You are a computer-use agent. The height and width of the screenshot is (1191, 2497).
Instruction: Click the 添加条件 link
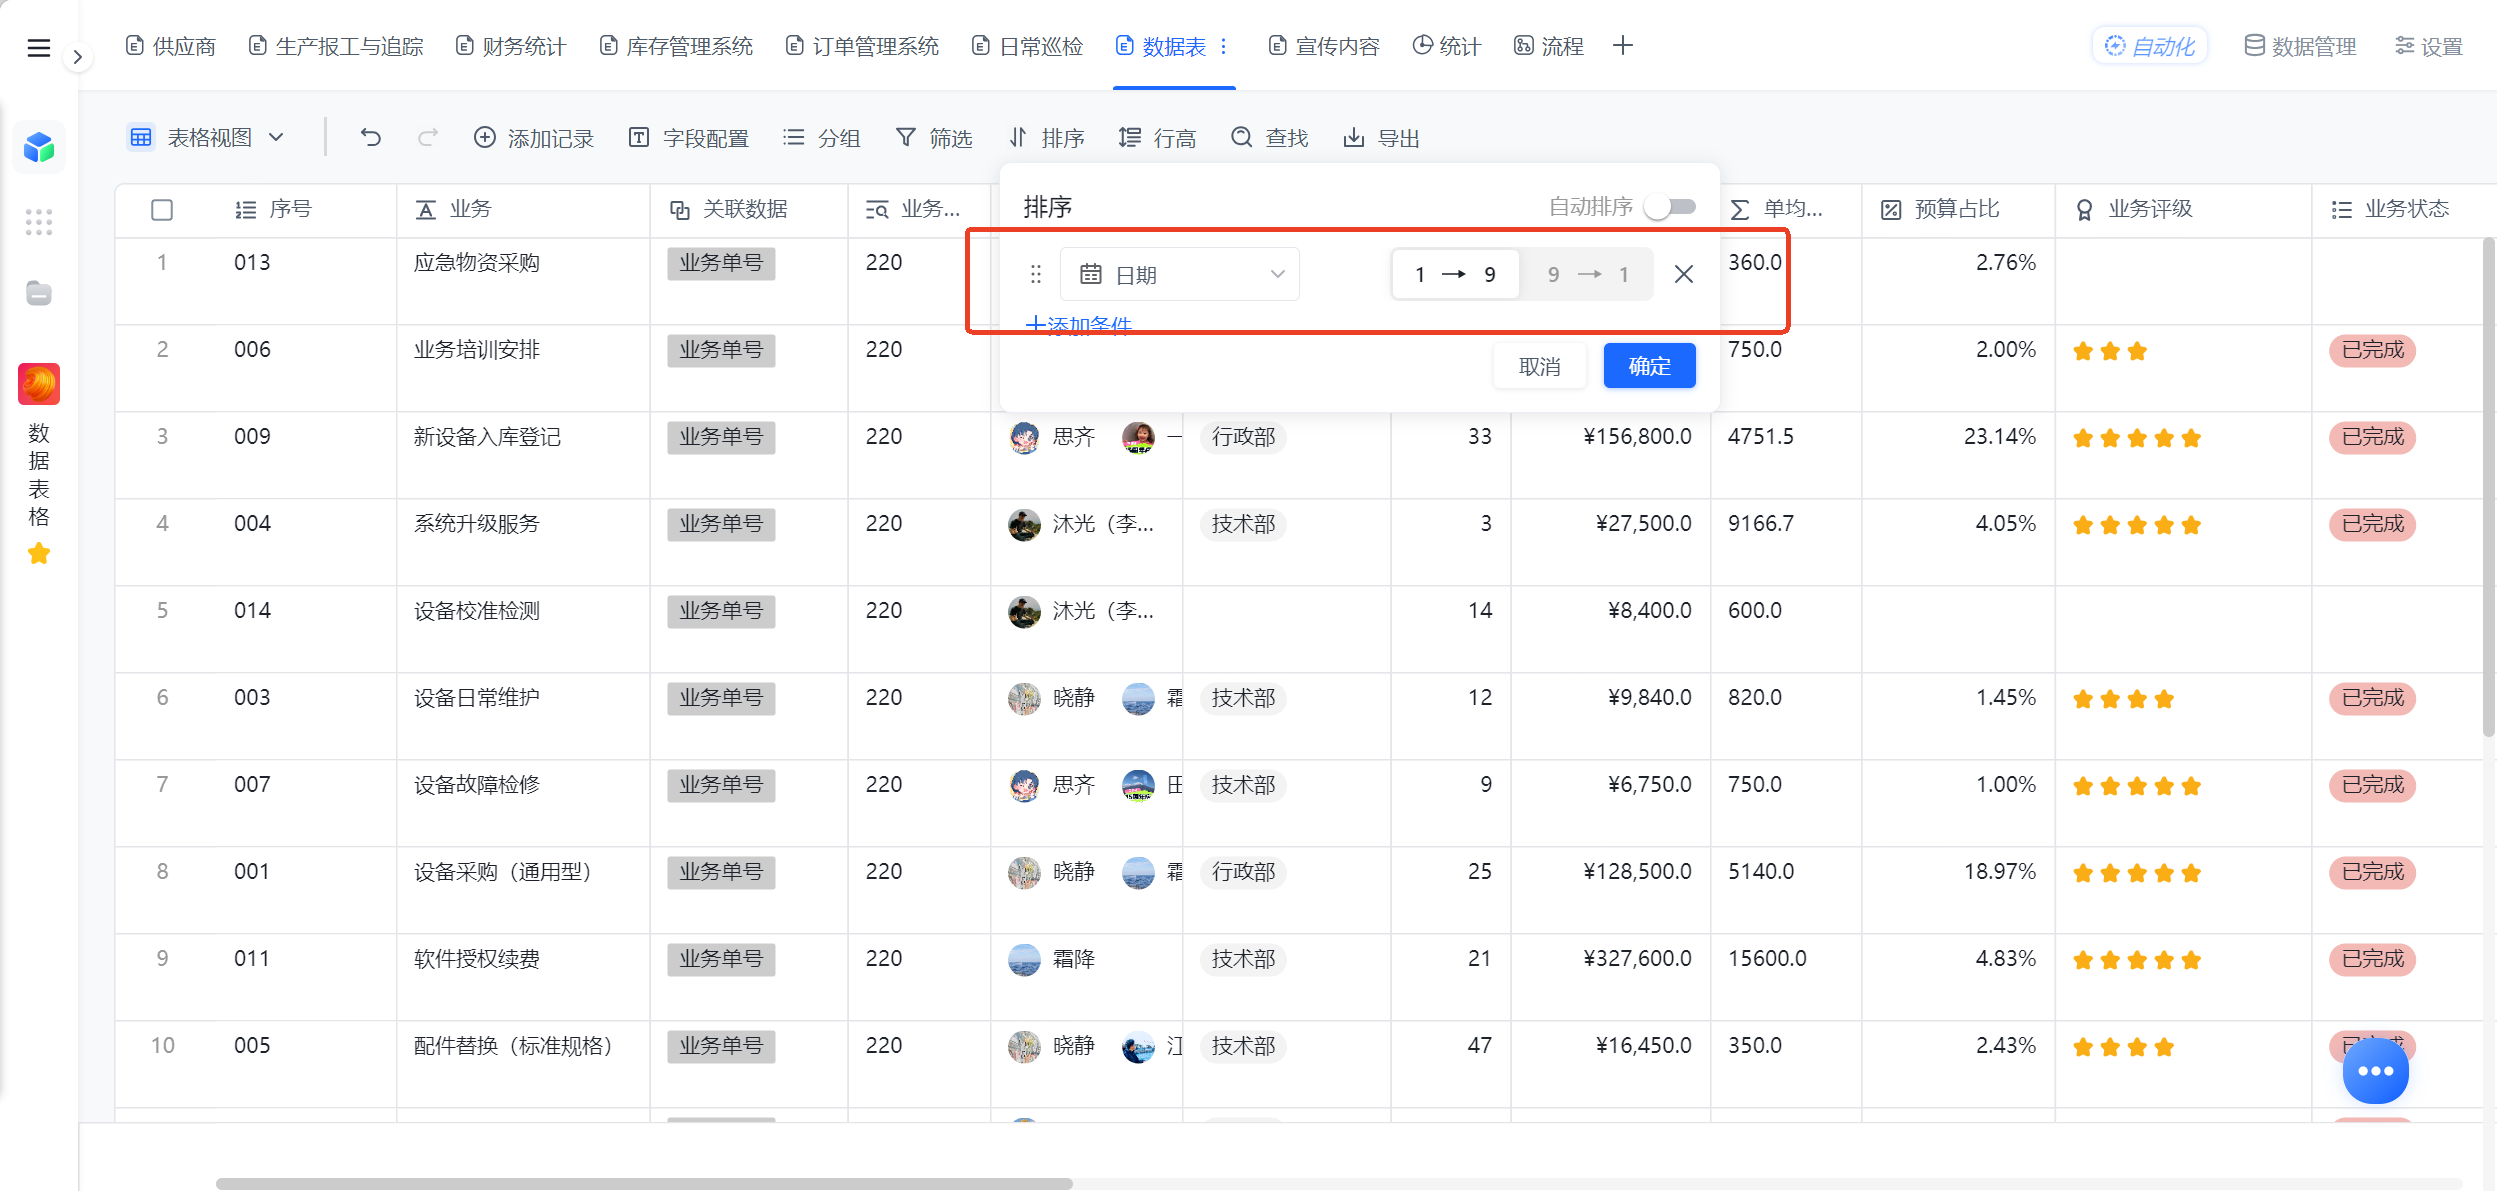pyautogui.click(x=1079, y=324)
